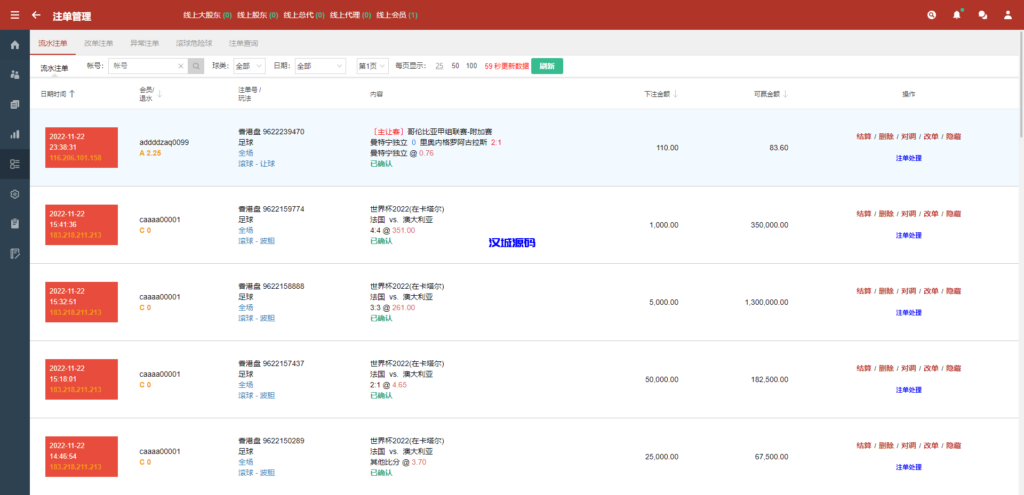Click 注单处理 for order 9622157437
This screenshot has width=1024, height=495.
[908, 390]
